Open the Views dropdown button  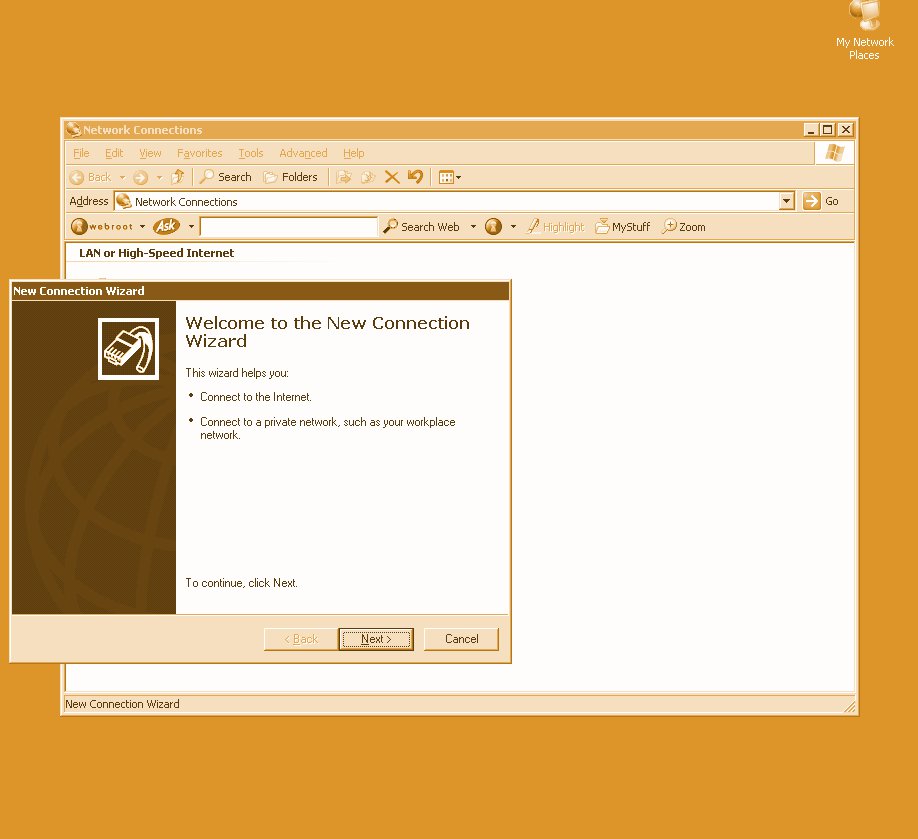click(x=450, y=177)
